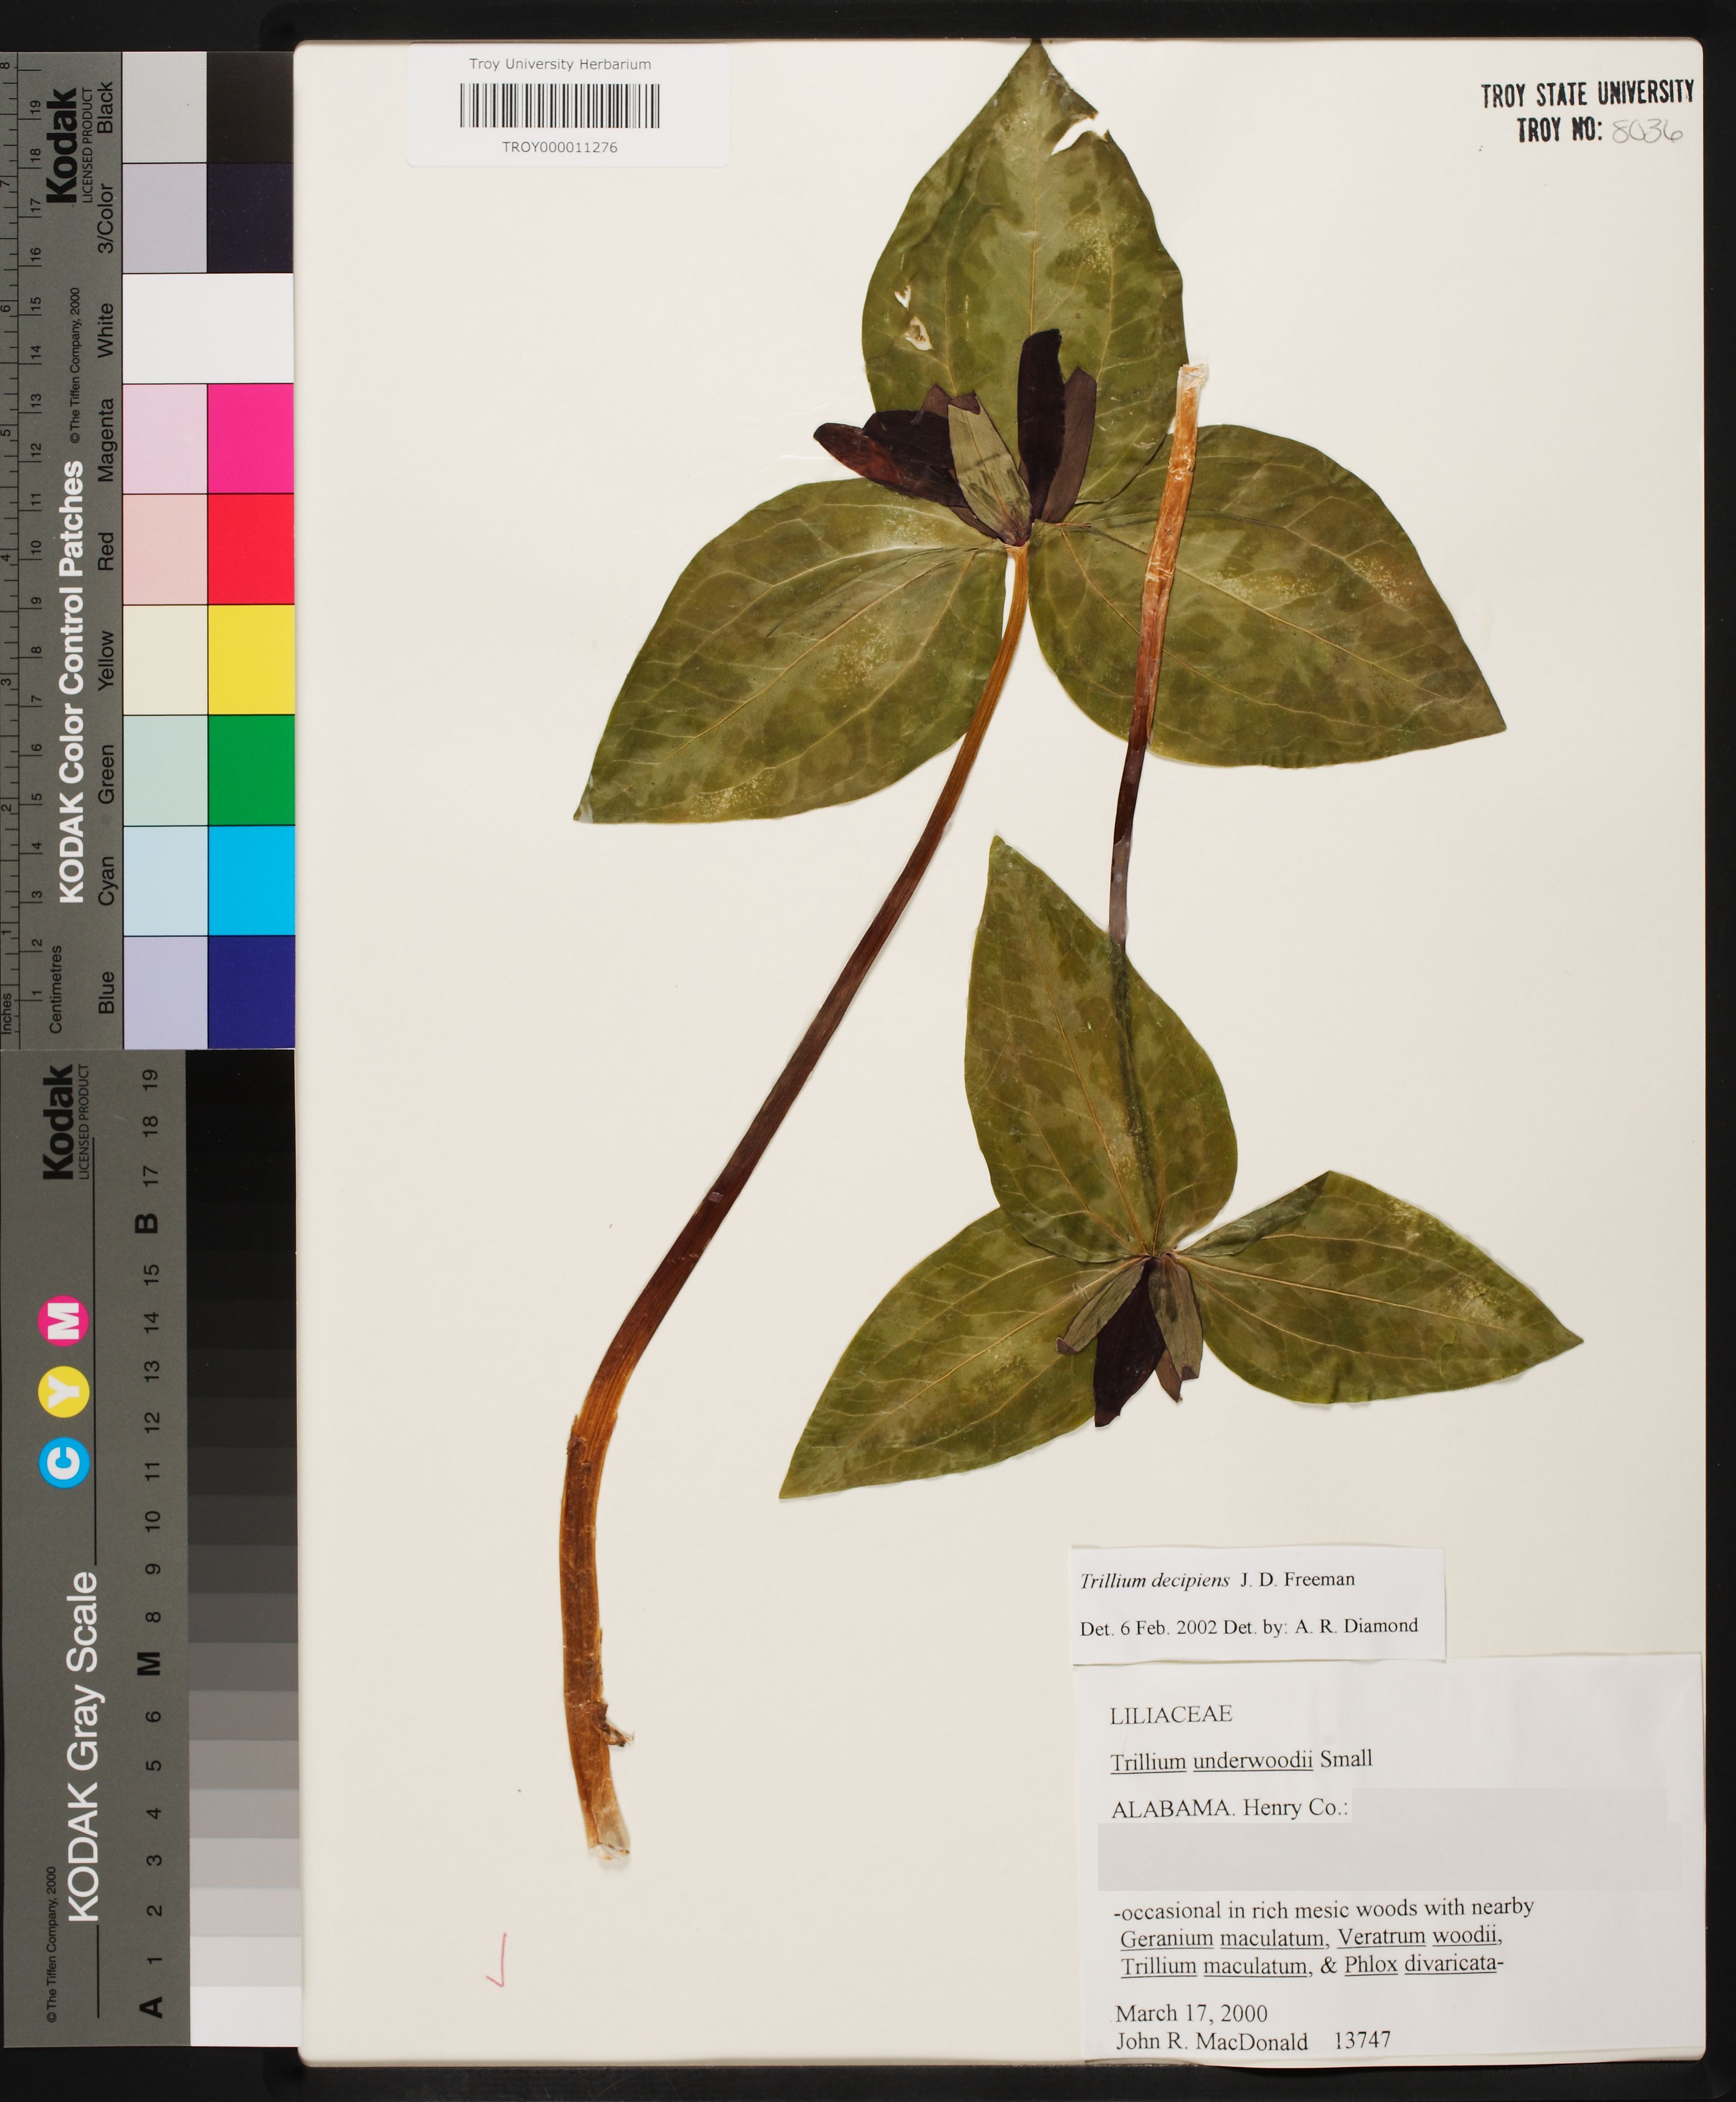Click the yellow Y circle icon
This screenshot has height=2102, width=1736.
pos(64,1392)
